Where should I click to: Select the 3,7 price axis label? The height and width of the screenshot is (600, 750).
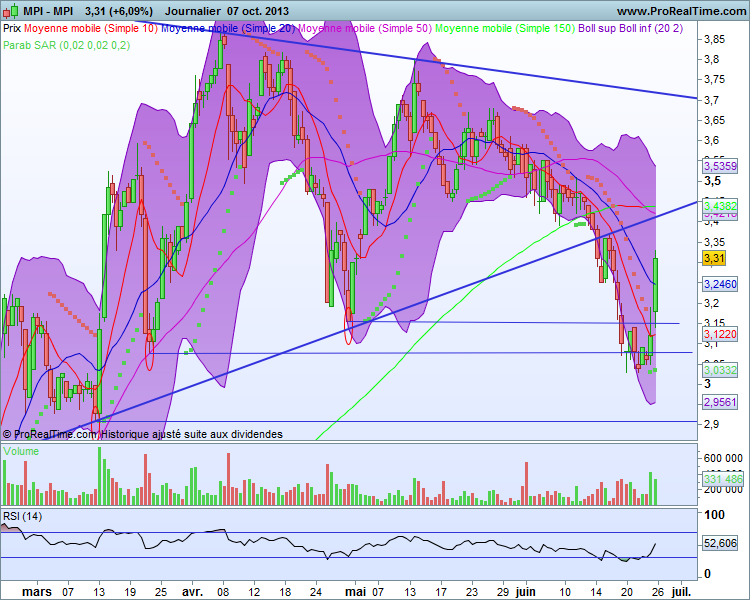pyautogui.click(x=711, y=100)
